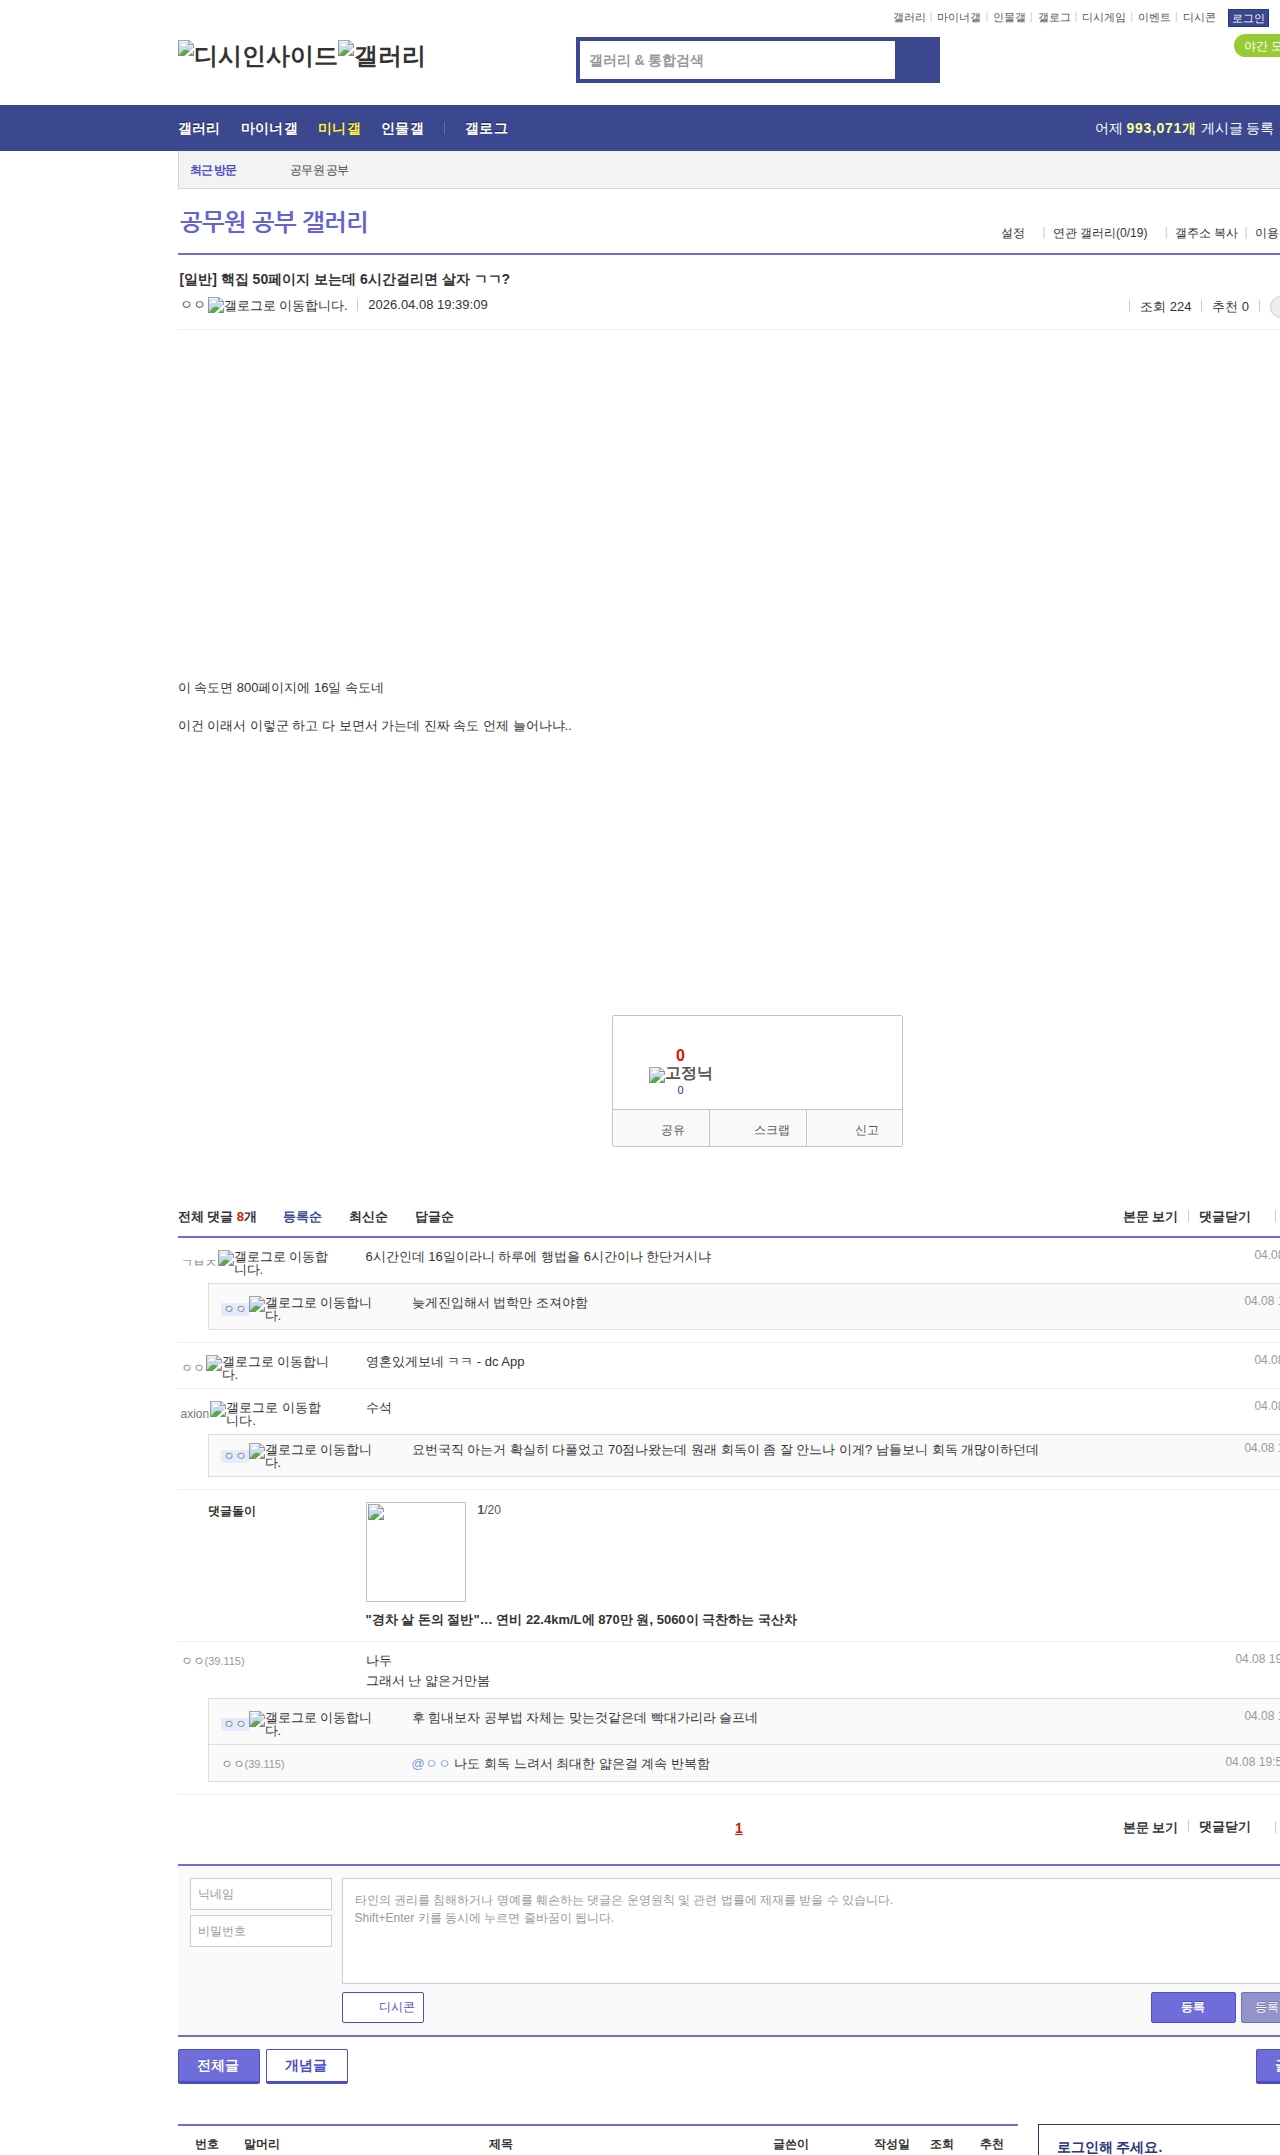Click the 디시인사이드 logo image
Image resolution: width=1280 pixels, height=2155 pixels.
(257, 55)
